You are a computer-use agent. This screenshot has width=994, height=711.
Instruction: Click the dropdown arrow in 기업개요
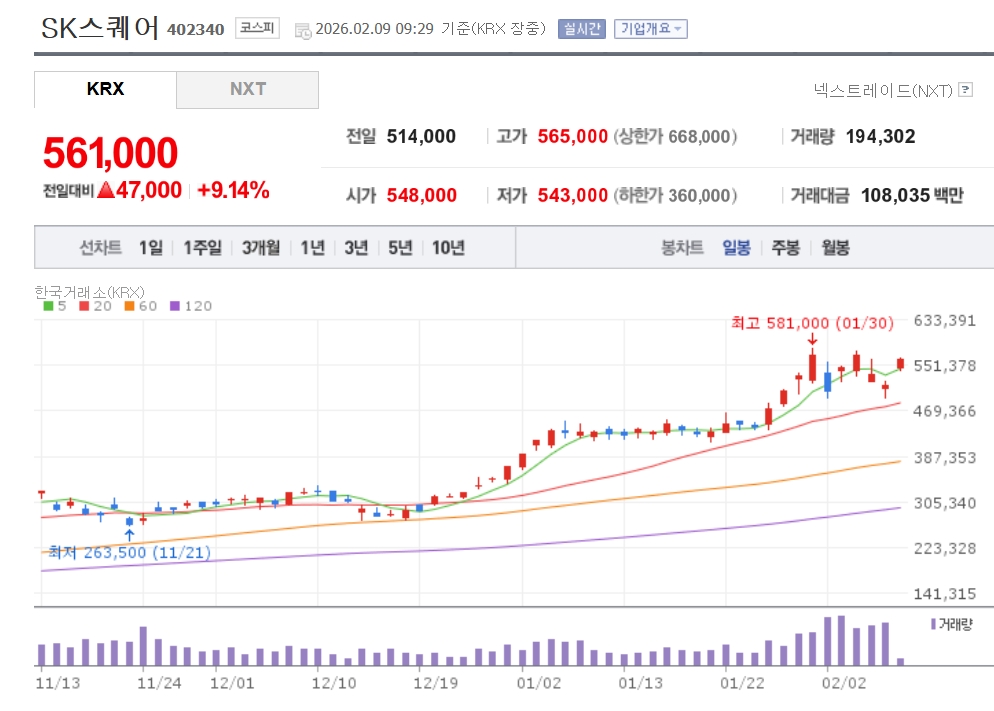[679, 29]
